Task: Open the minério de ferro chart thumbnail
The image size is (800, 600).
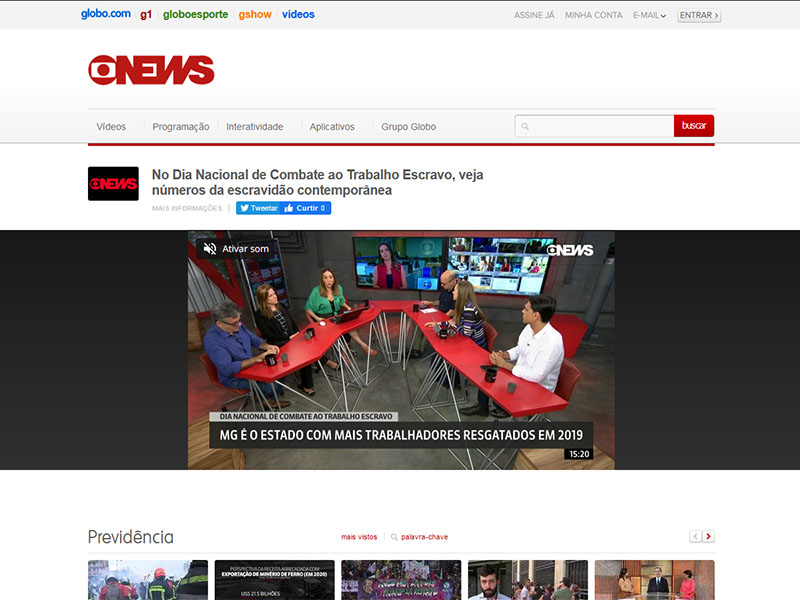Action: click(x=274, y=580)
